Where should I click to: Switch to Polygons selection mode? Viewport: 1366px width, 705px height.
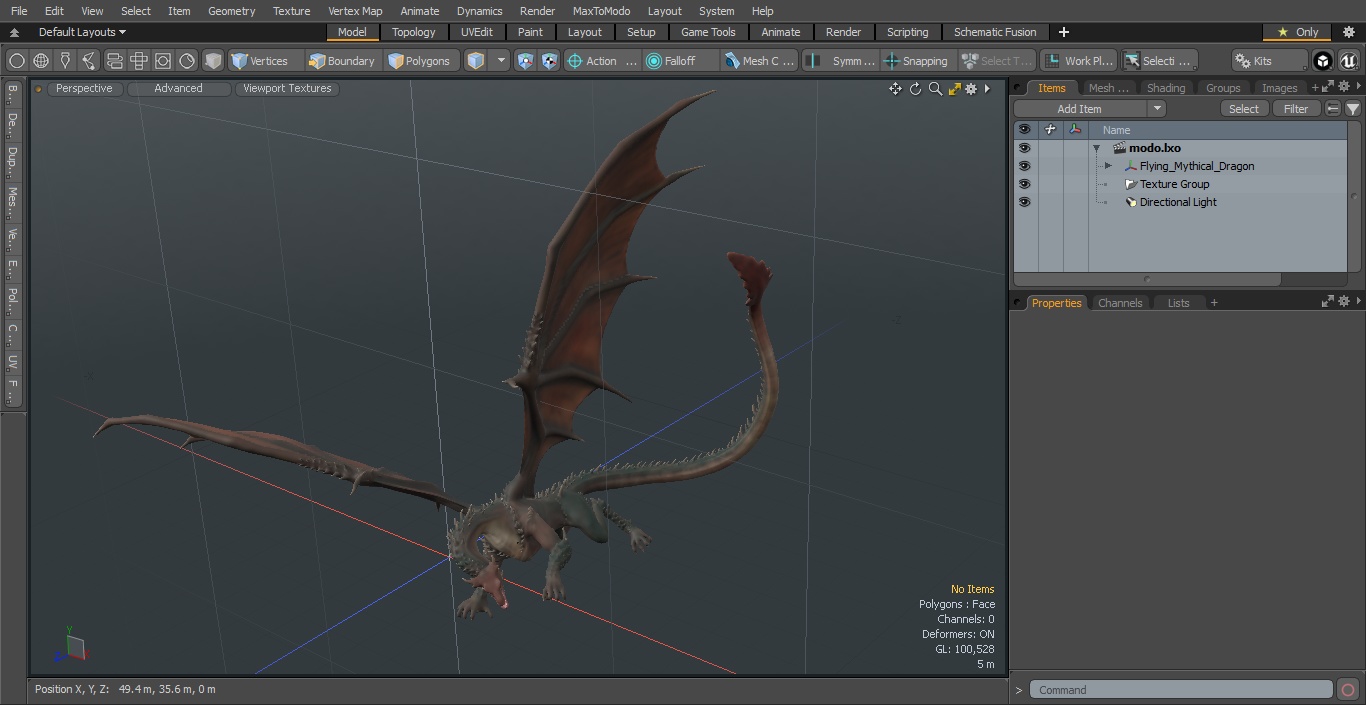point(419,61)
